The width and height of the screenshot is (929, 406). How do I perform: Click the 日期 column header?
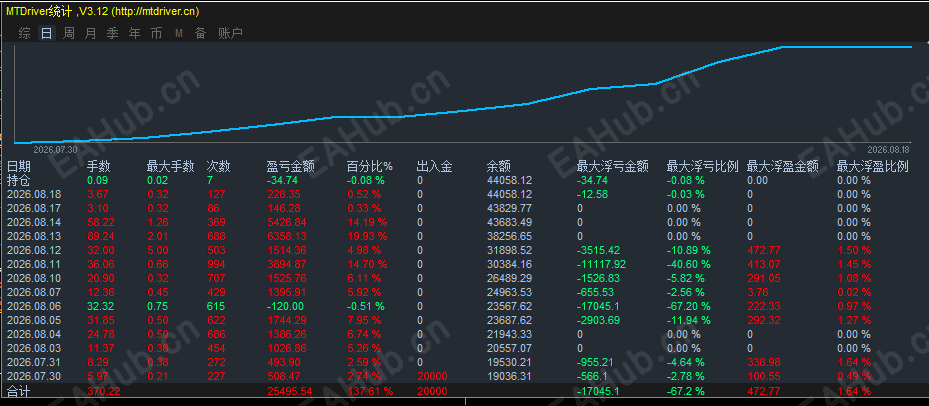[18, 167]
